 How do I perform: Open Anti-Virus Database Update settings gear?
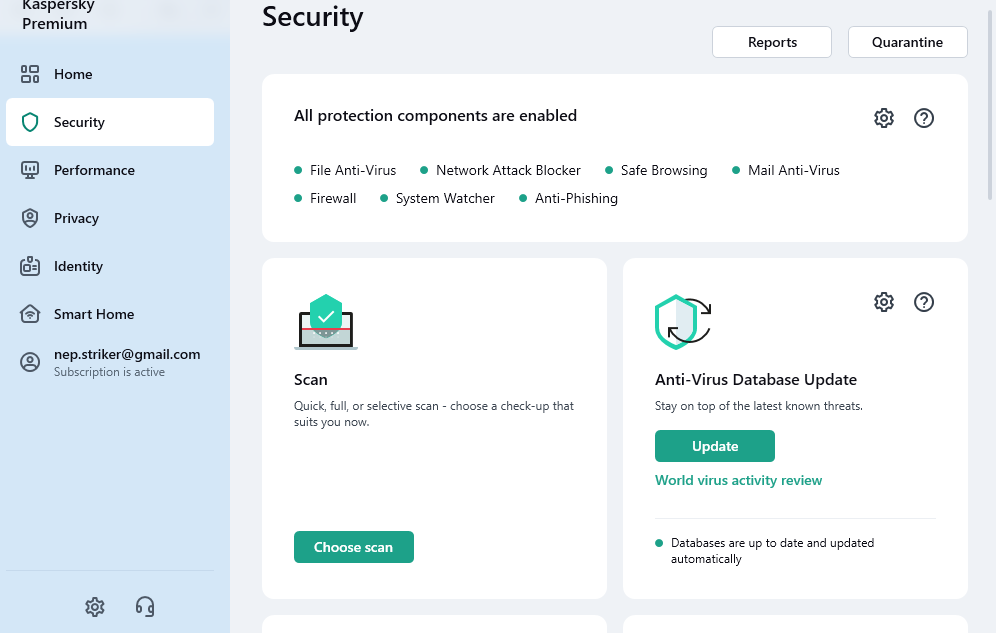coord(884,302)
